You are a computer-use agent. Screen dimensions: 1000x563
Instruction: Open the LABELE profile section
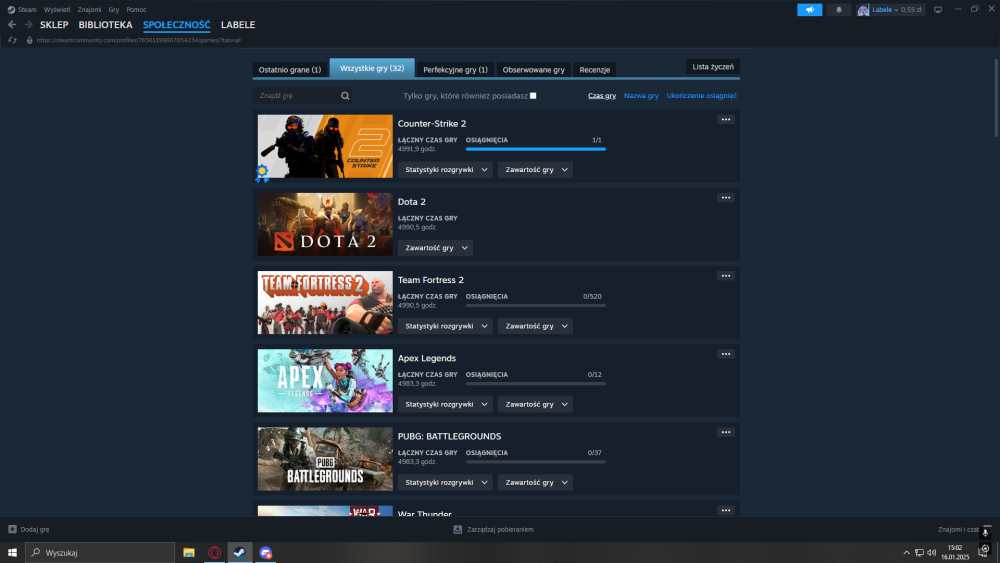click(238, 25)
